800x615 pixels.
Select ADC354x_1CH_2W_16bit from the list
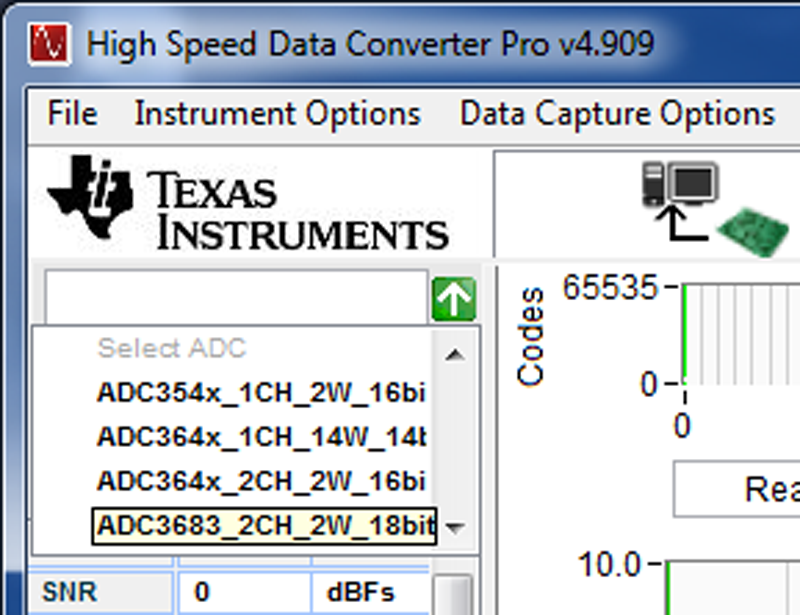click(x=261, y=392)
